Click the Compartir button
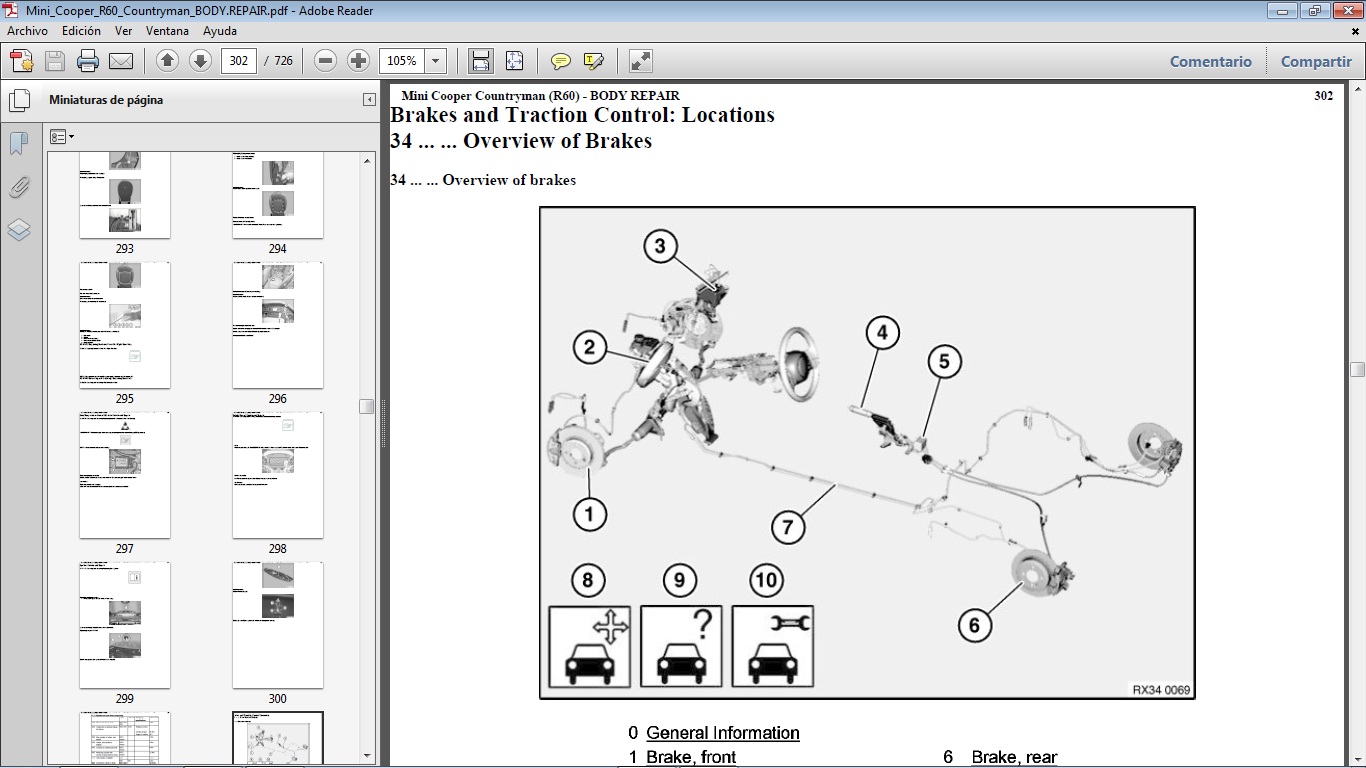The image size is (1366, 768). [1315, 61]
